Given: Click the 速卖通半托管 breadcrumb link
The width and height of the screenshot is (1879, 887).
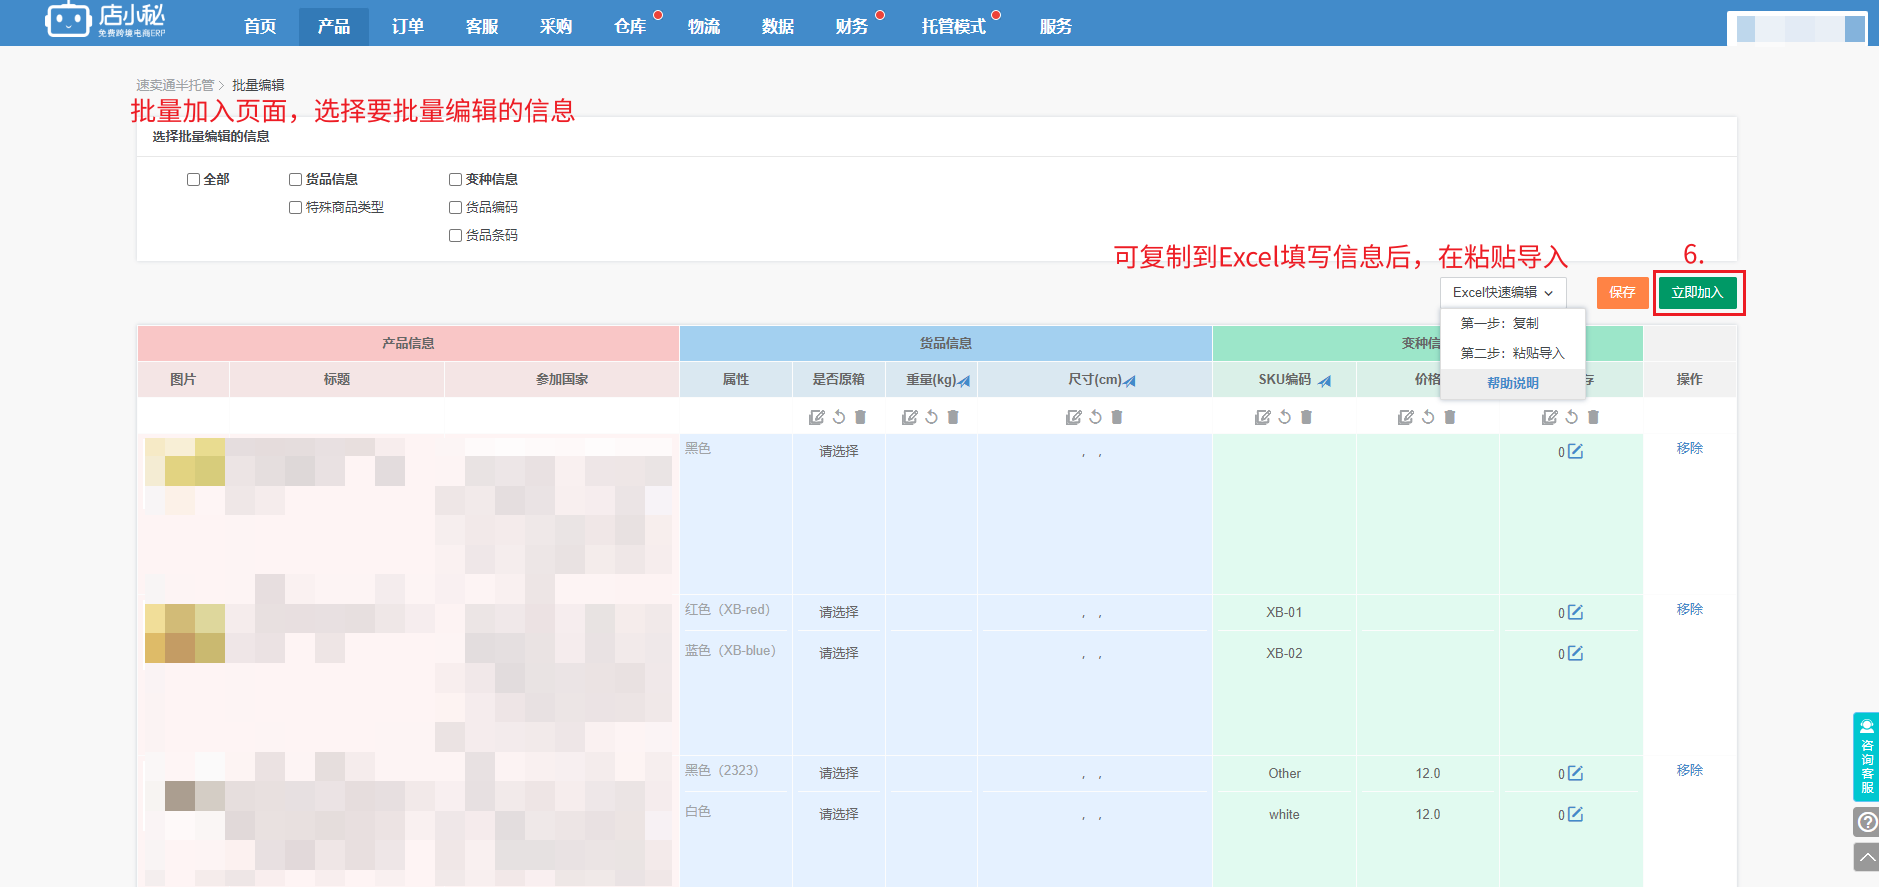Looking at the screenshot, I should click(175, 85).
